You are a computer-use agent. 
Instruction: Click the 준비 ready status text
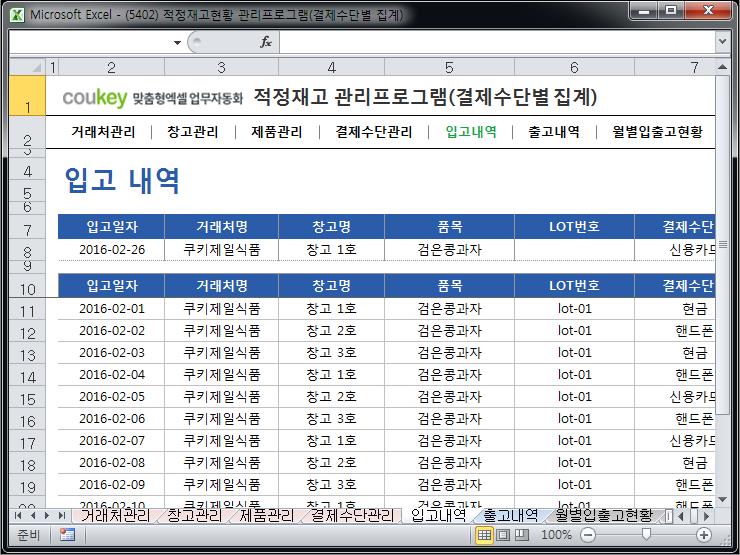coord(28,535)
